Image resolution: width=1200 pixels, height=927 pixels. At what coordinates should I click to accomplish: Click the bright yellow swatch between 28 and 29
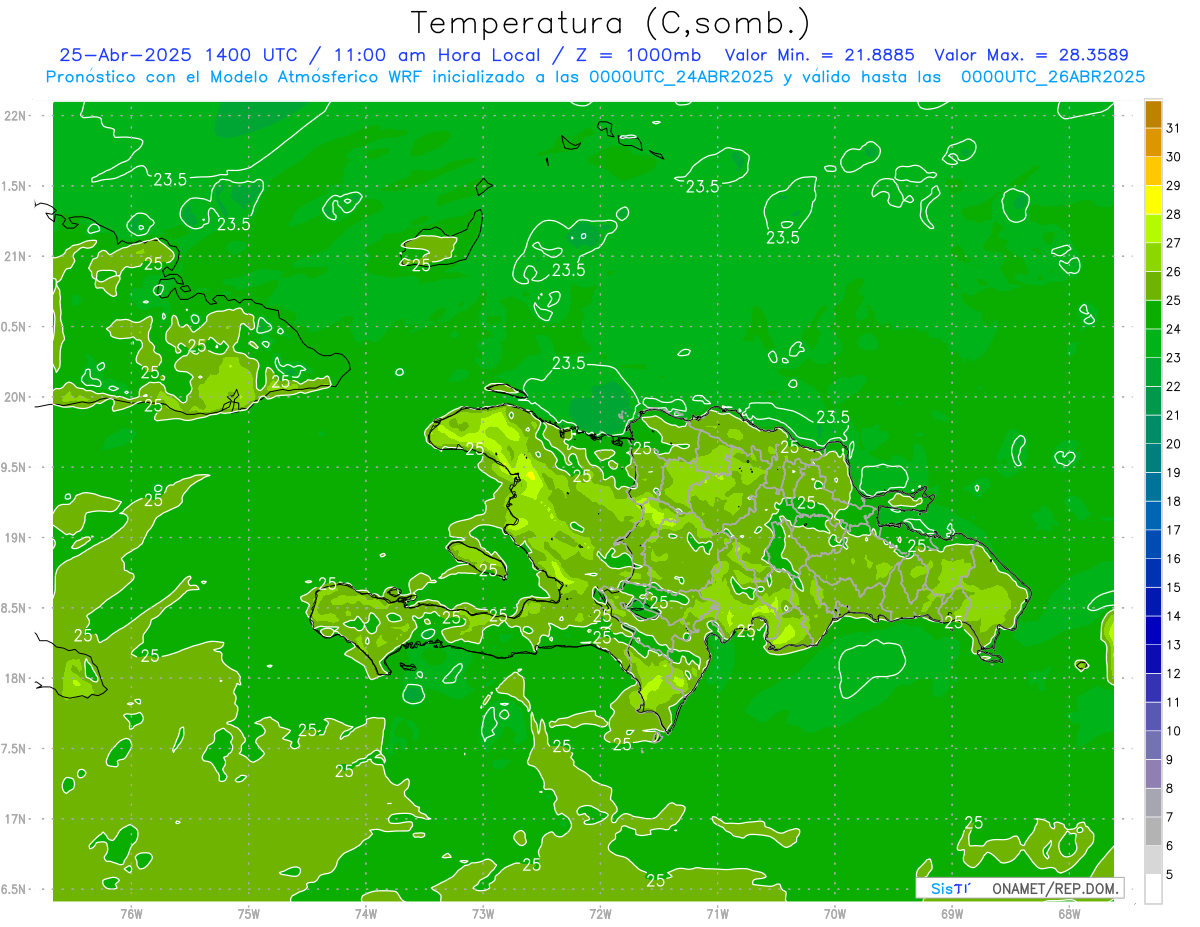1153,200
